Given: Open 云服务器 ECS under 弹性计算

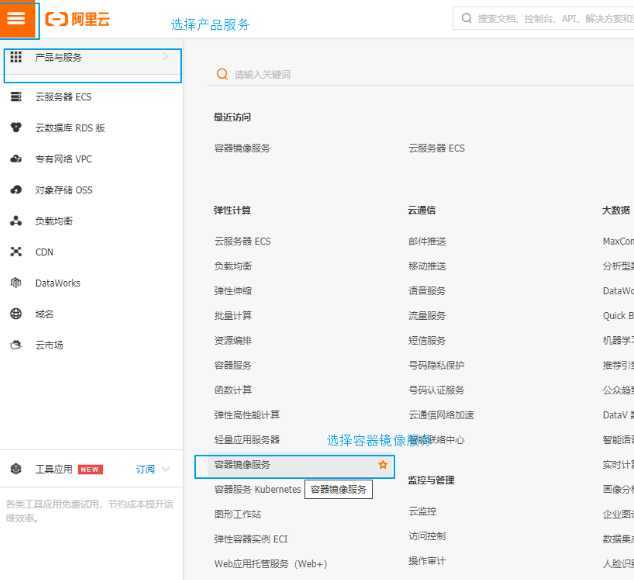Looking at the screenshot, I should click(242, 241).
